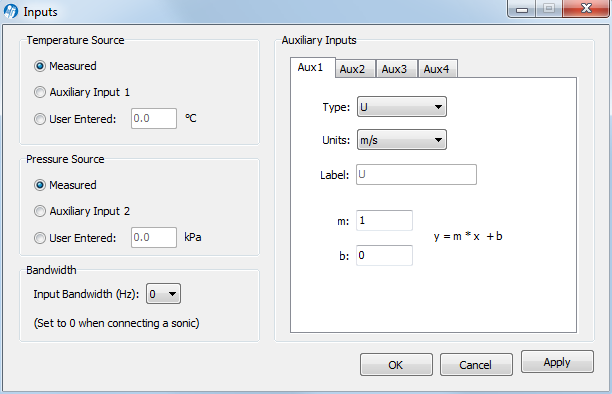612x394 pixels.
Task: Choose Auxiliary Input 2 for pressure
Action: pos(40,211)
